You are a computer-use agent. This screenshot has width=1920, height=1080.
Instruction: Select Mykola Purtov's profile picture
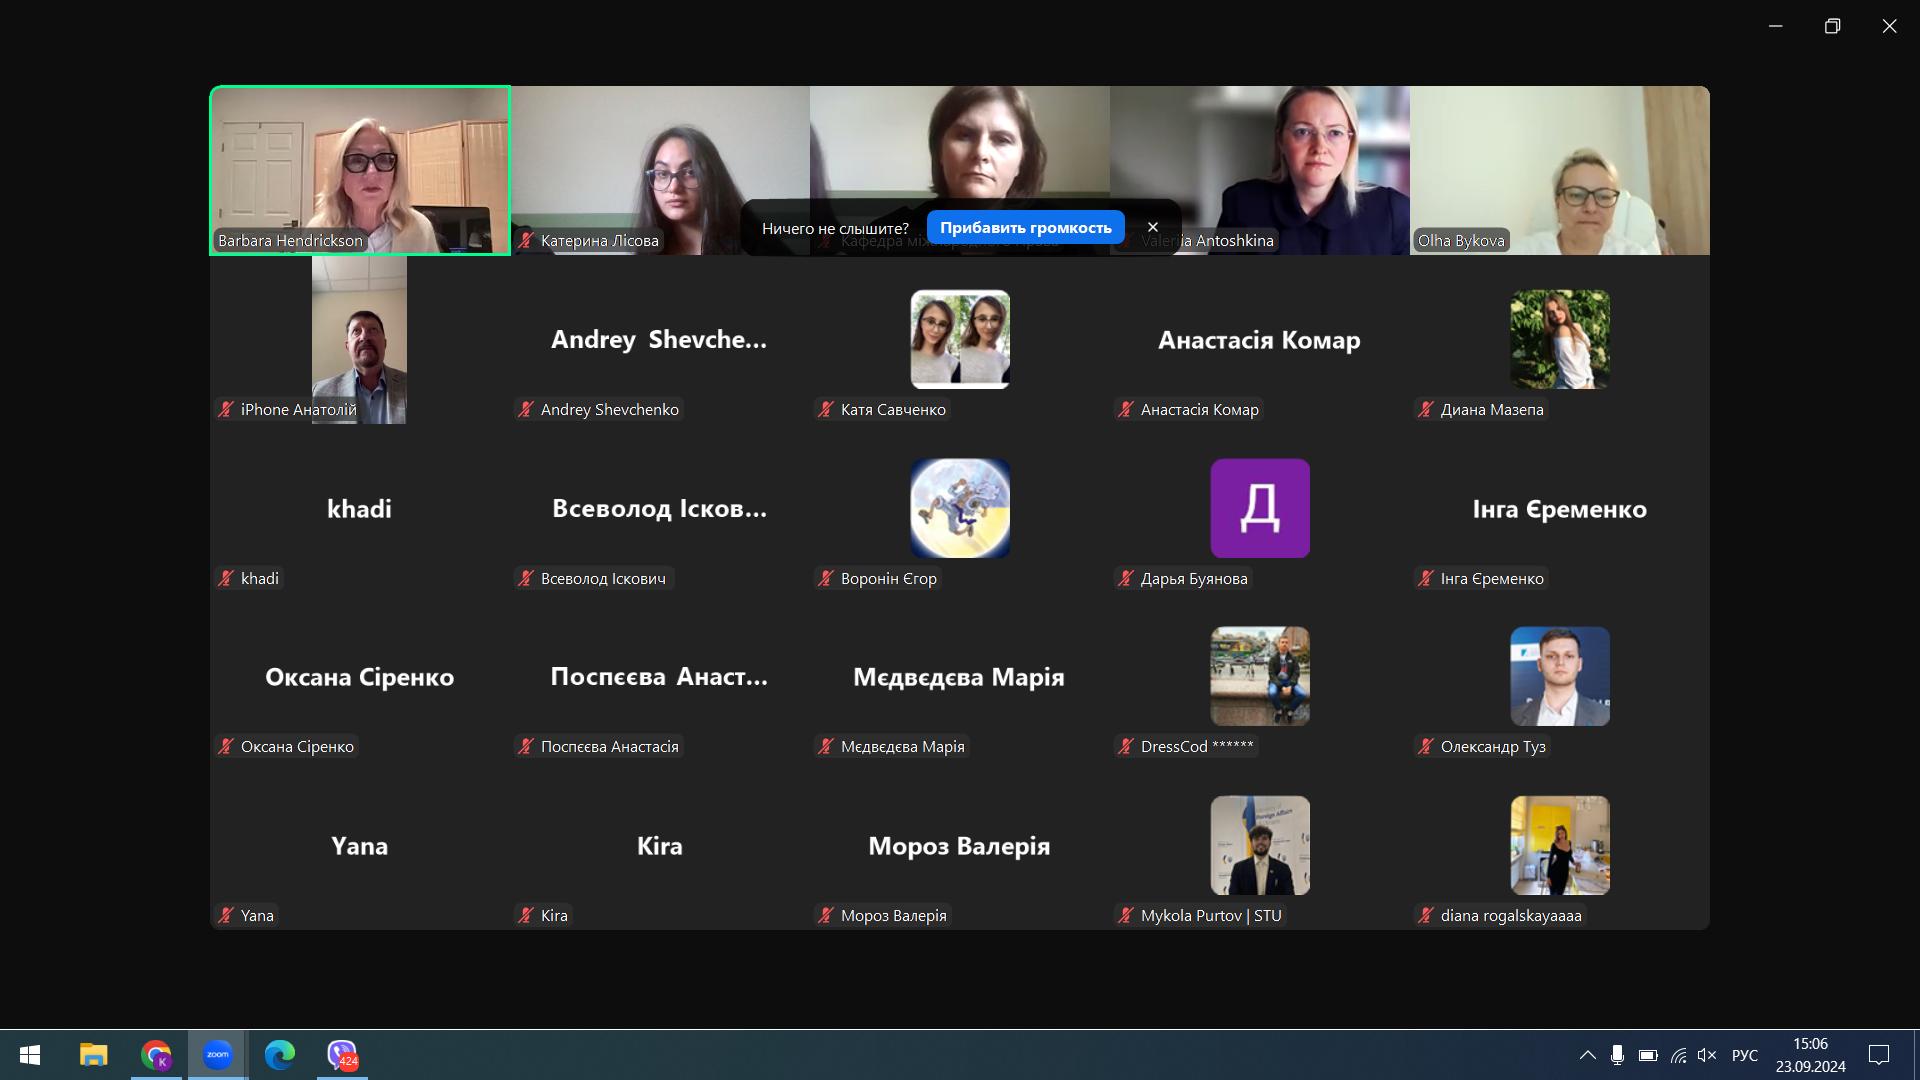tap(1260, 845)
